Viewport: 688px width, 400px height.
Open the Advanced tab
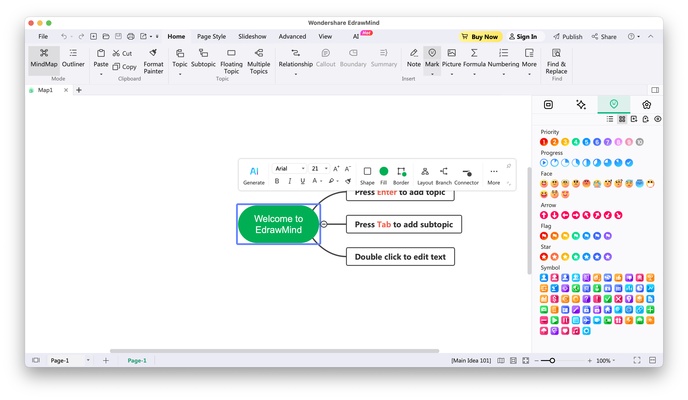(292, 36)
